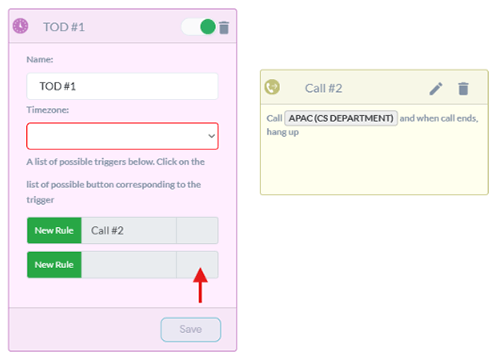Click empty cell right of Call #2 rule
500x362 pixels.
click(x=197, y=230)
